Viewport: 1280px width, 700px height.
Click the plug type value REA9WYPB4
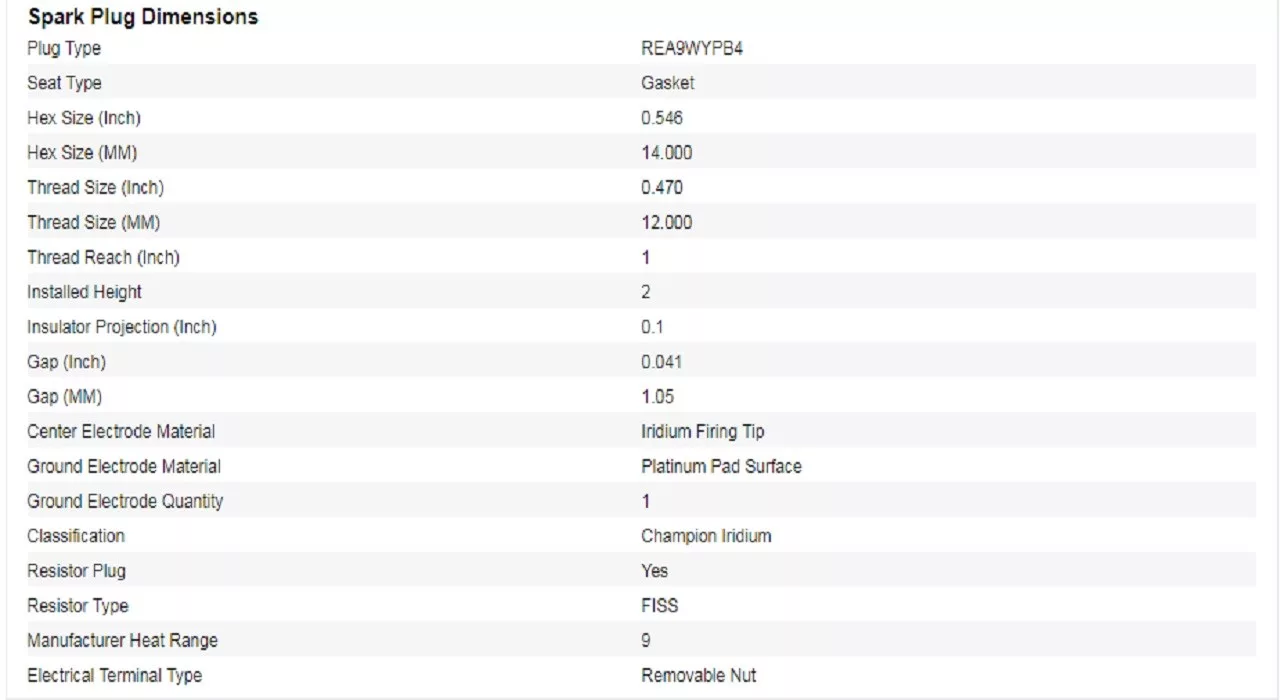point(692,48)
